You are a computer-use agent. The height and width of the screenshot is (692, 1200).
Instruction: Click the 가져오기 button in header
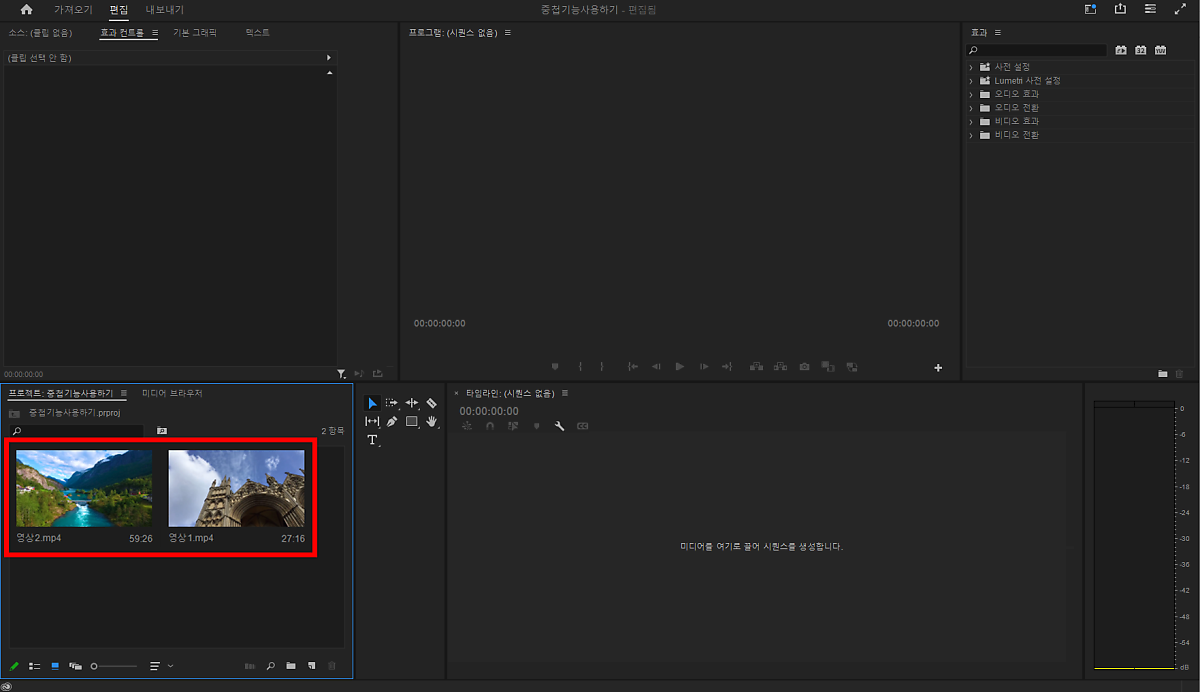click(x=73, y=10)
